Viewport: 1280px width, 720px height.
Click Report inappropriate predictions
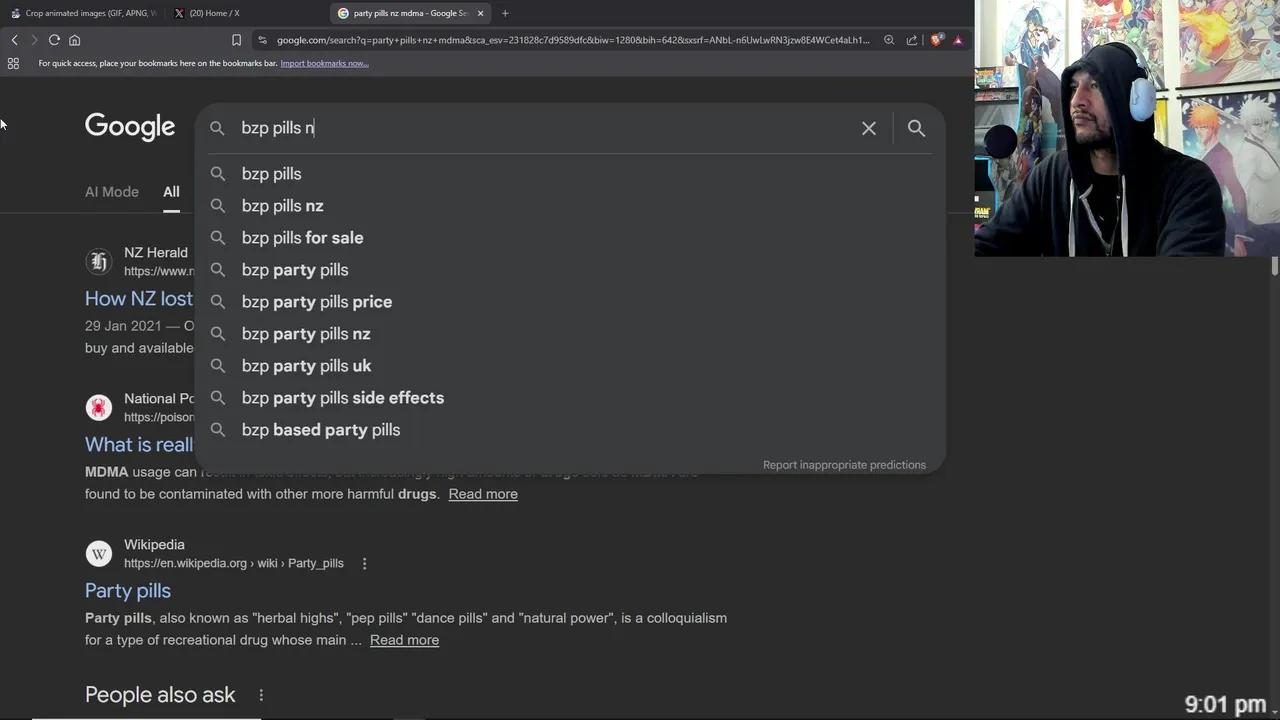pyautogui.click(x=844, y=465)
